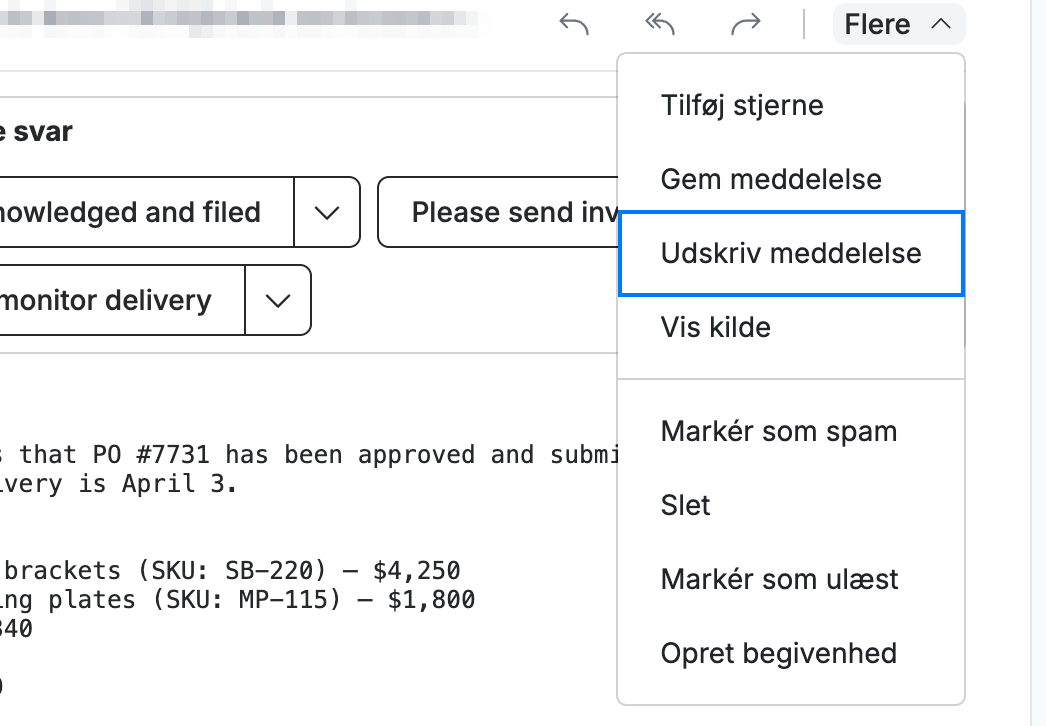Click the reply-all double arrow icon

[660, 25]
